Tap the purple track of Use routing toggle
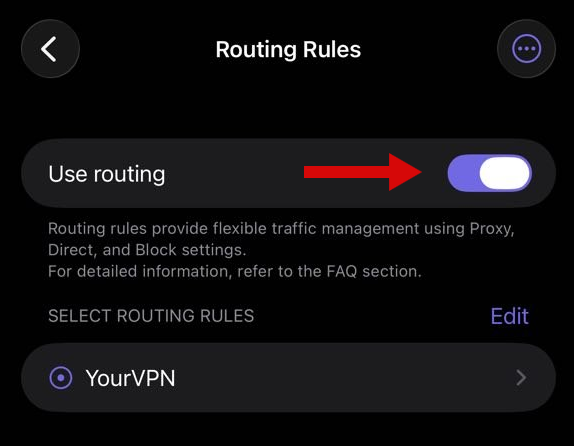Image resolution: width=574 pixels, height=446 pixels. [463, 173]
